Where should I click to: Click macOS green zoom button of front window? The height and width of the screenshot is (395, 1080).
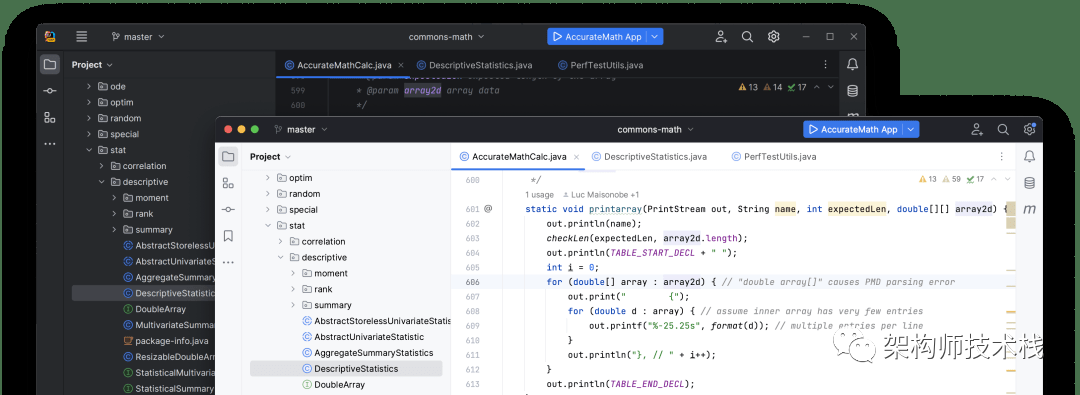pyautogui.click(x=254, y=129)
